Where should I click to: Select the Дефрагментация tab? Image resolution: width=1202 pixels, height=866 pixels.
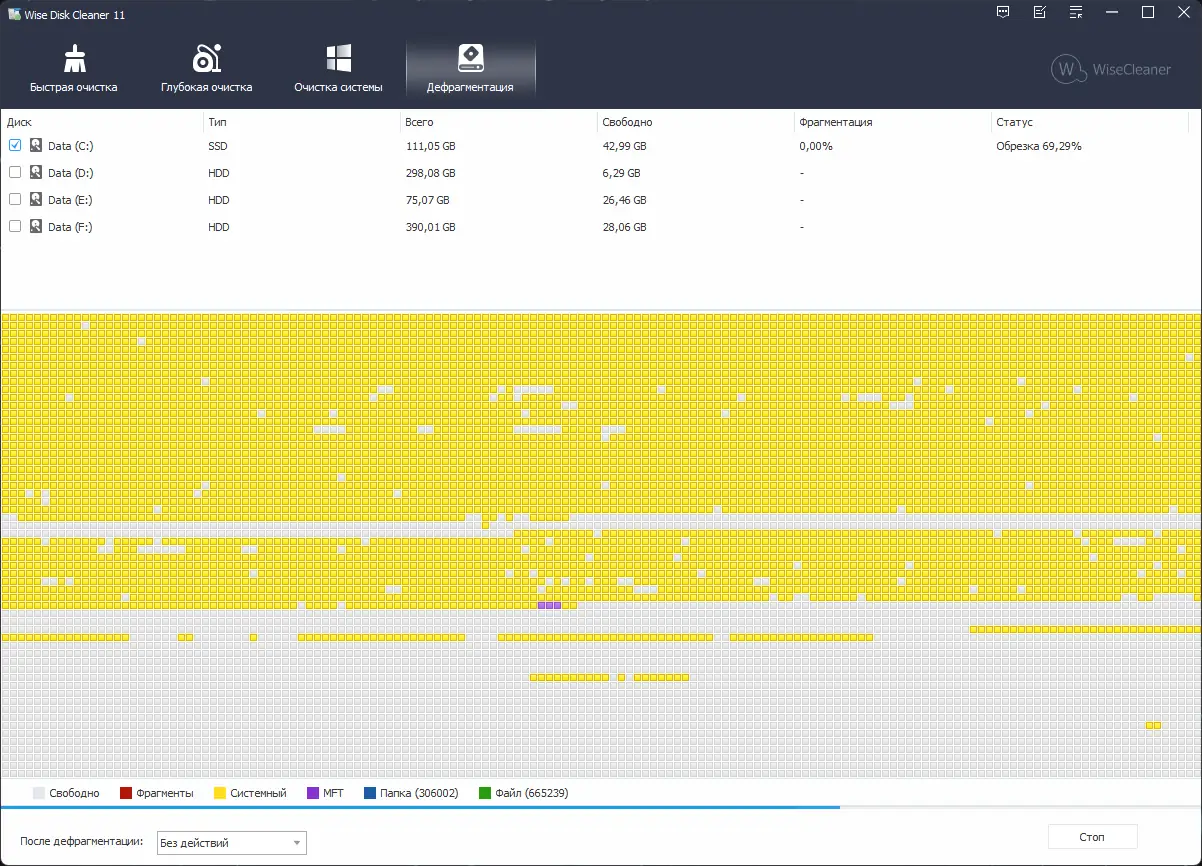470,69
